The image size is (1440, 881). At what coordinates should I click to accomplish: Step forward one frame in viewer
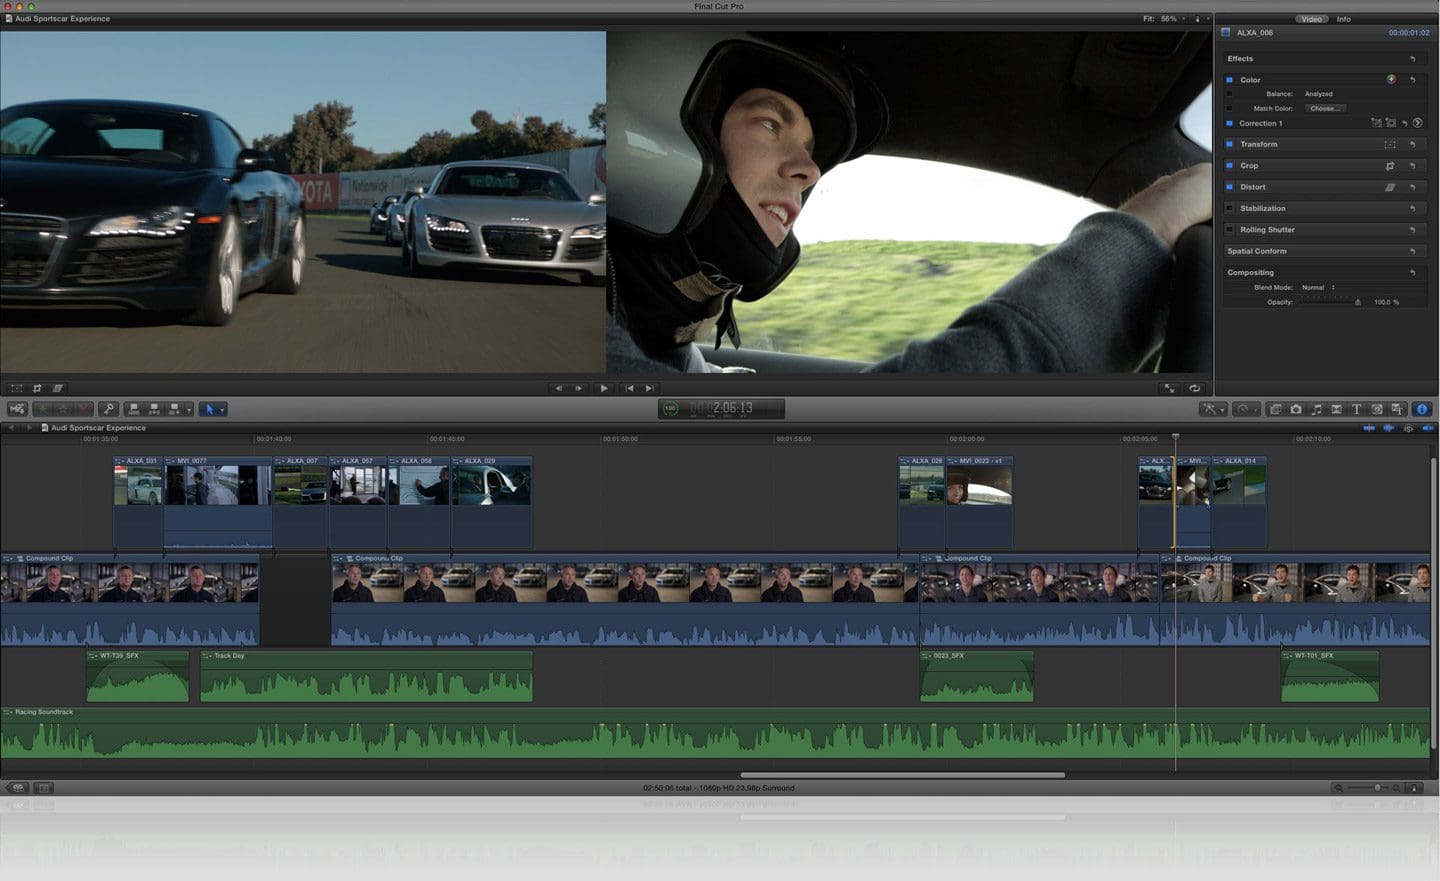(578, 388)
